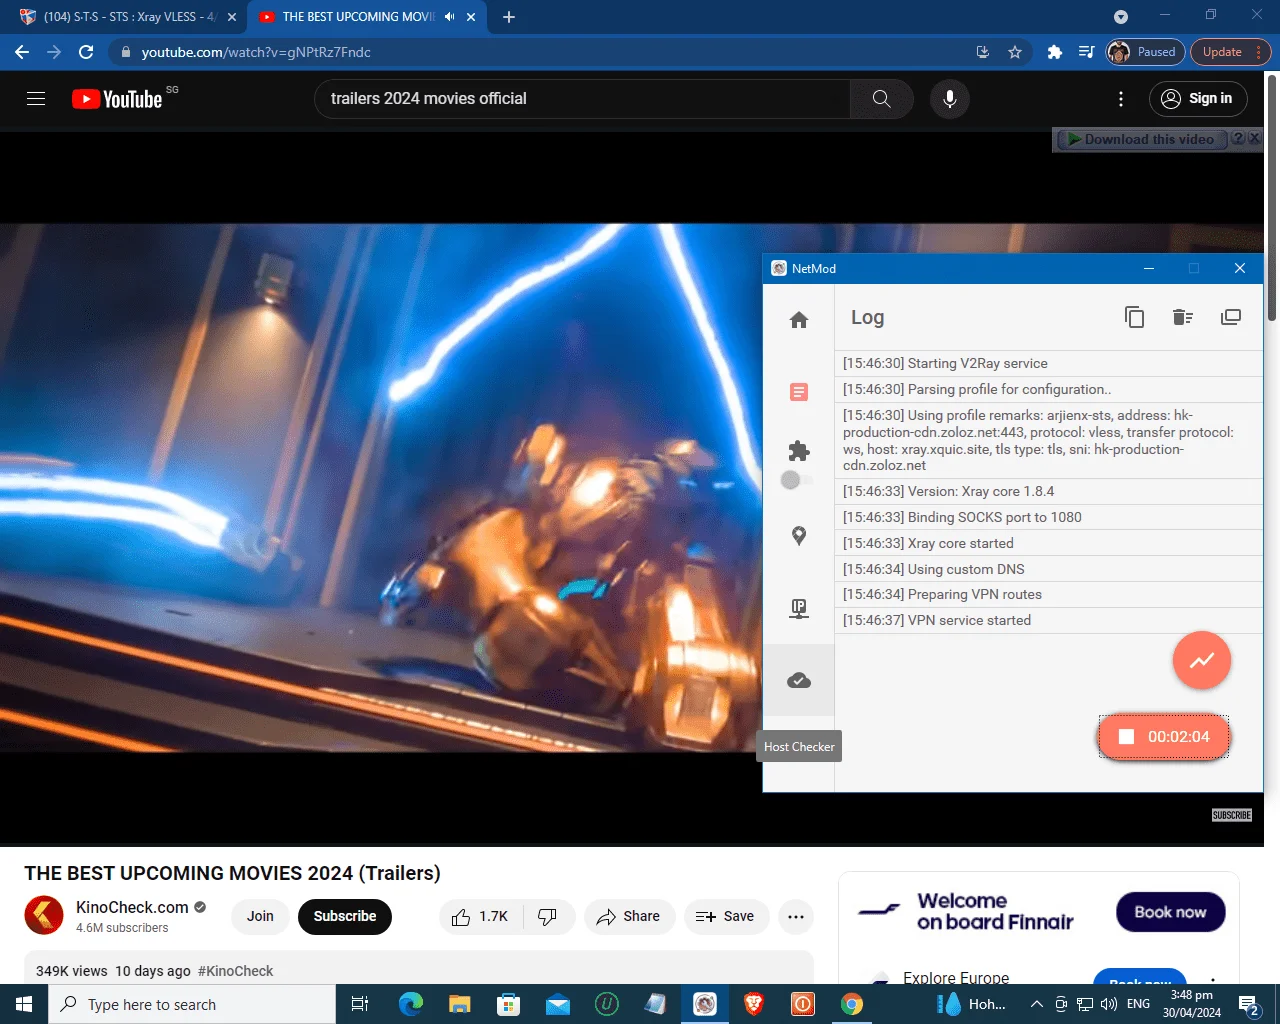Open the media control icon in Chrome toolbar
Screen dimensions: 1280x1024
click(1086, 52)
